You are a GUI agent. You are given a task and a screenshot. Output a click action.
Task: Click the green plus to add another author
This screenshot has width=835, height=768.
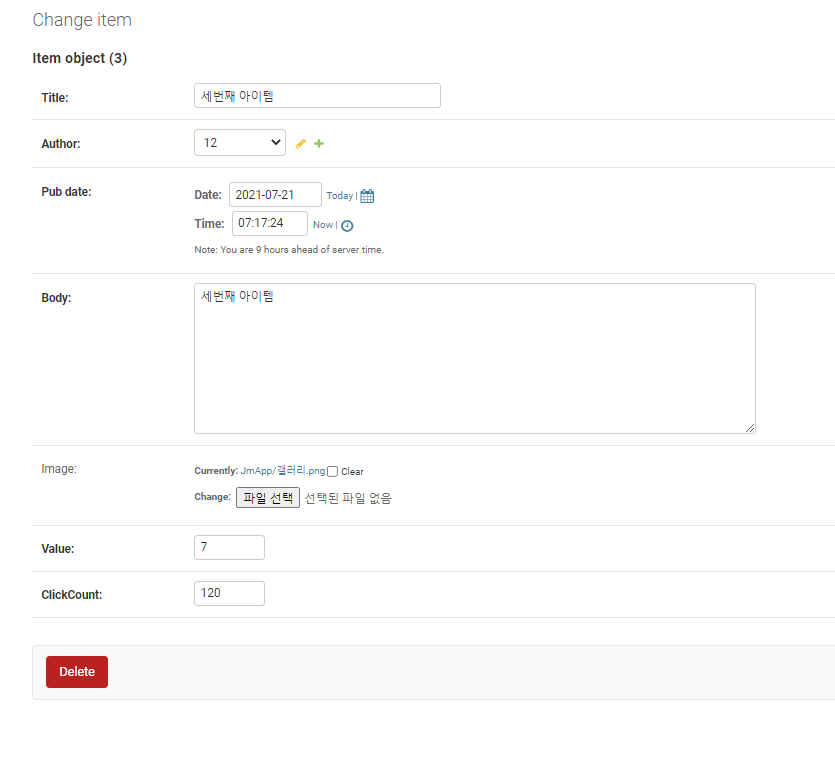point(319,143)
